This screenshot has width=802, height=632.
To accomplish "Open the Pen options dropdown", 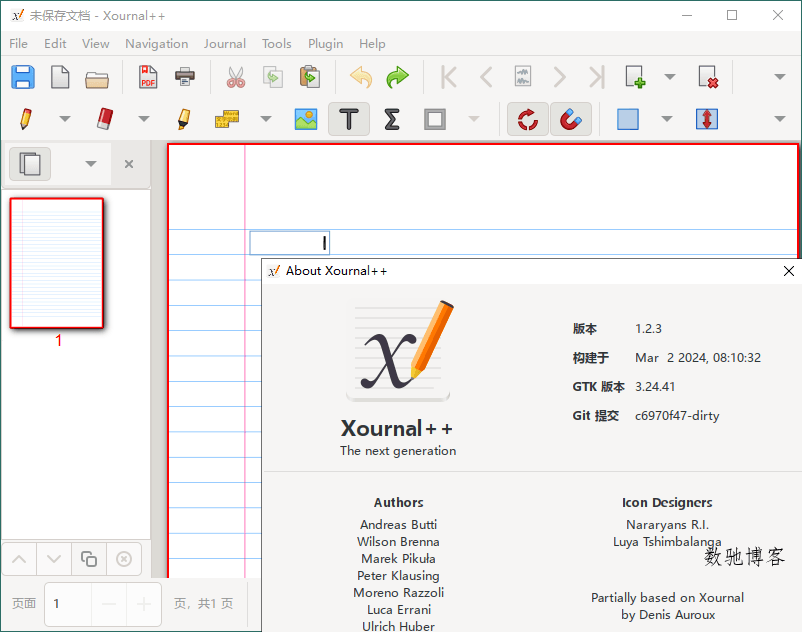I will click(x=64, y=119).
